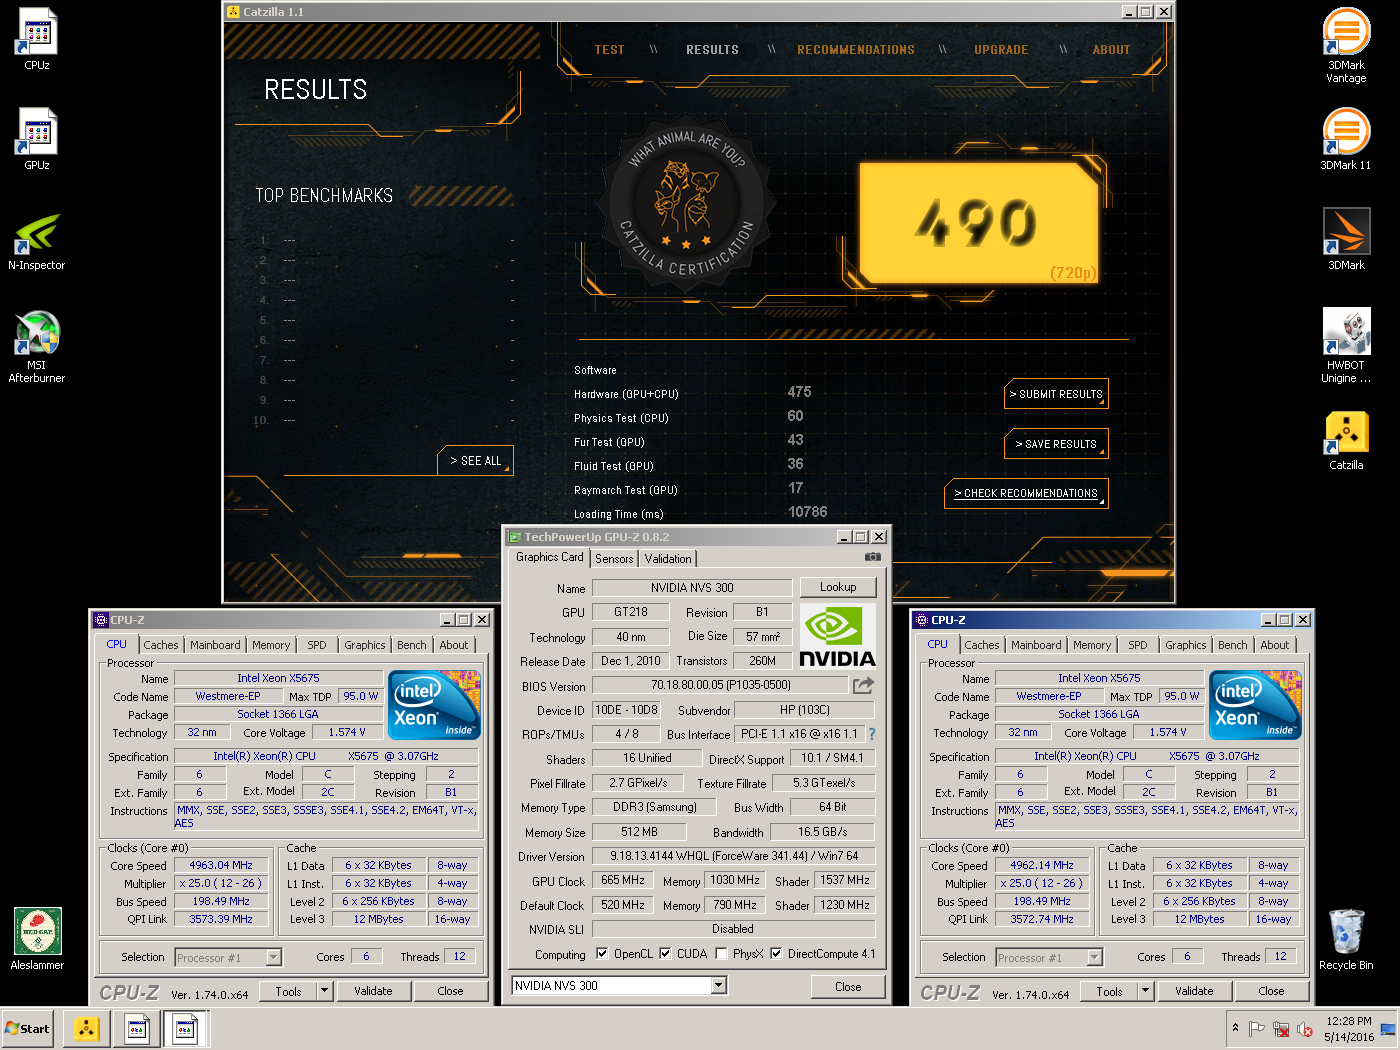The width and height of the screenshot is (1400, 1050).
Task: Click the Tools button in right CPU-Z
Action: [1109, 991]
